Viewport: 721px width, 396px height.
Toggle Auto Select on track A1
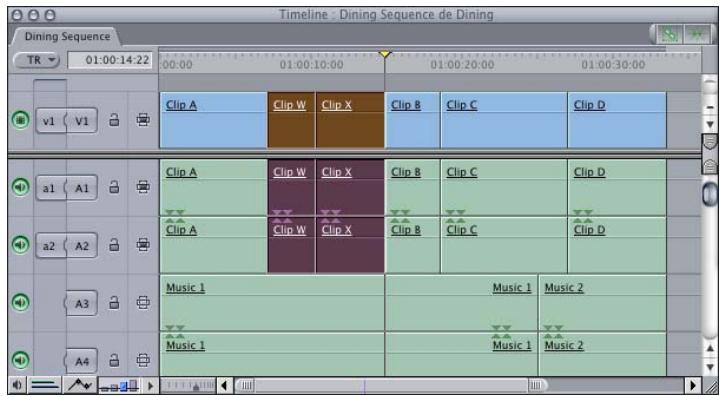[143, 187]
